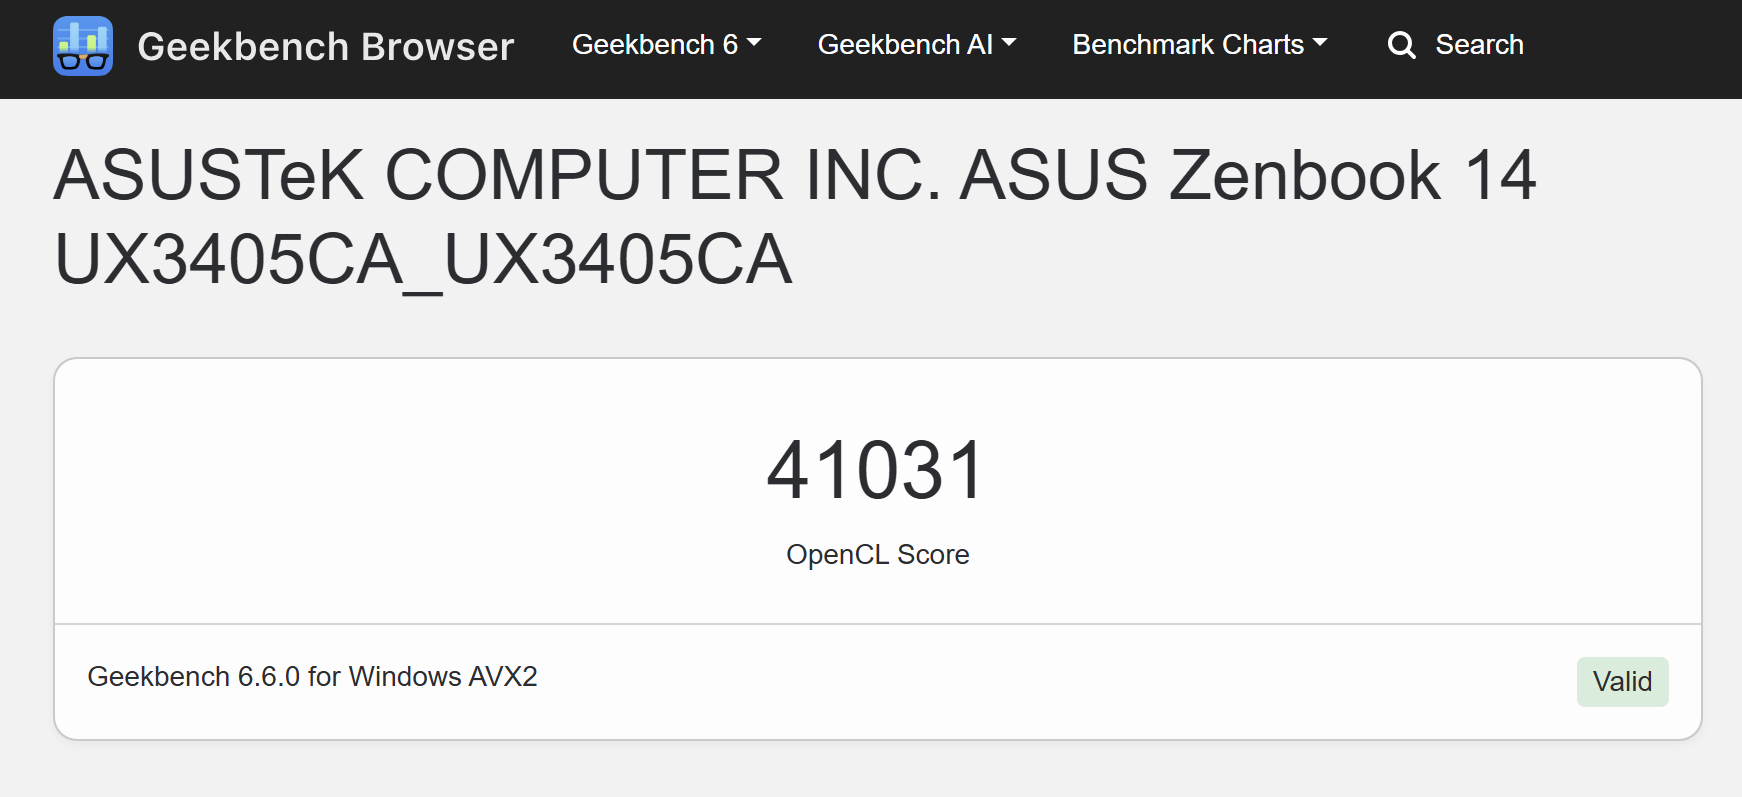Click the ASUS Zenbook 14 page heading

point(794,217)
